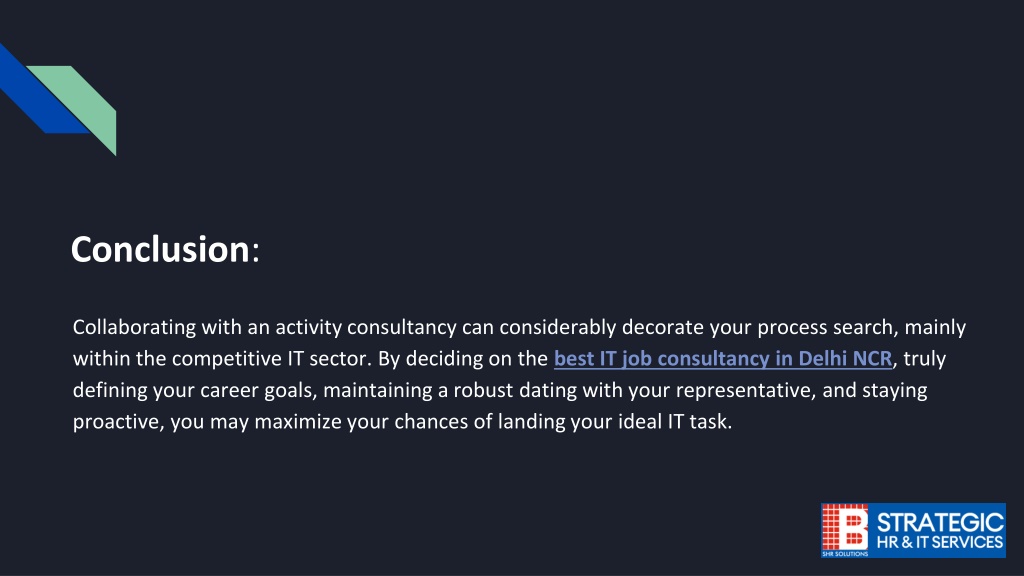The width and height of the screenshot is (1024, 576).
Task: Click the red B logo icon
Action: pos(845,528)
